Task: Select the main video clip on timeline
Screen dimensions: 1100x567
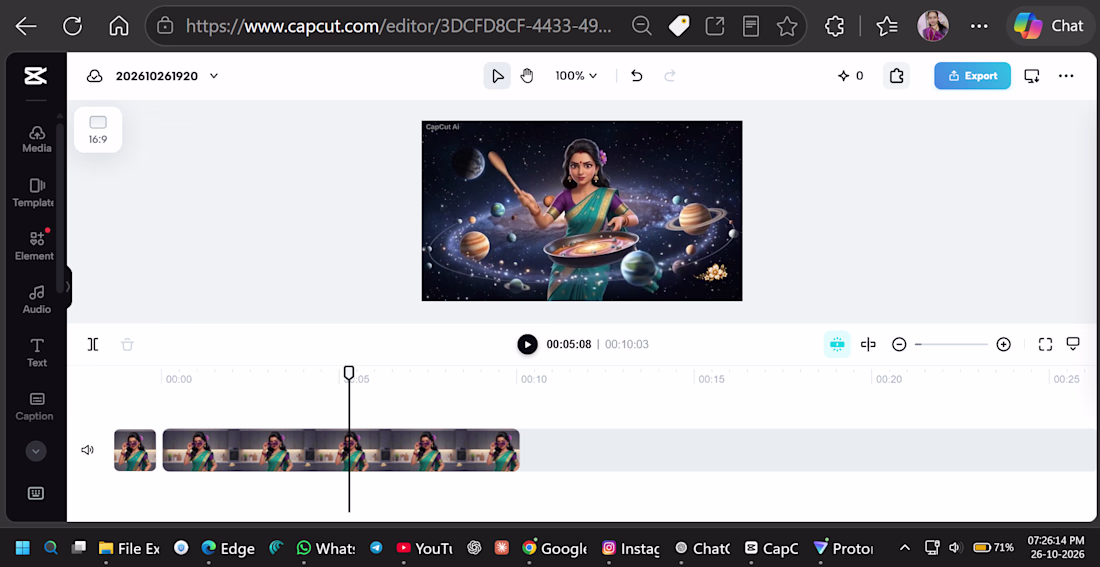Action: pos(341,450)
